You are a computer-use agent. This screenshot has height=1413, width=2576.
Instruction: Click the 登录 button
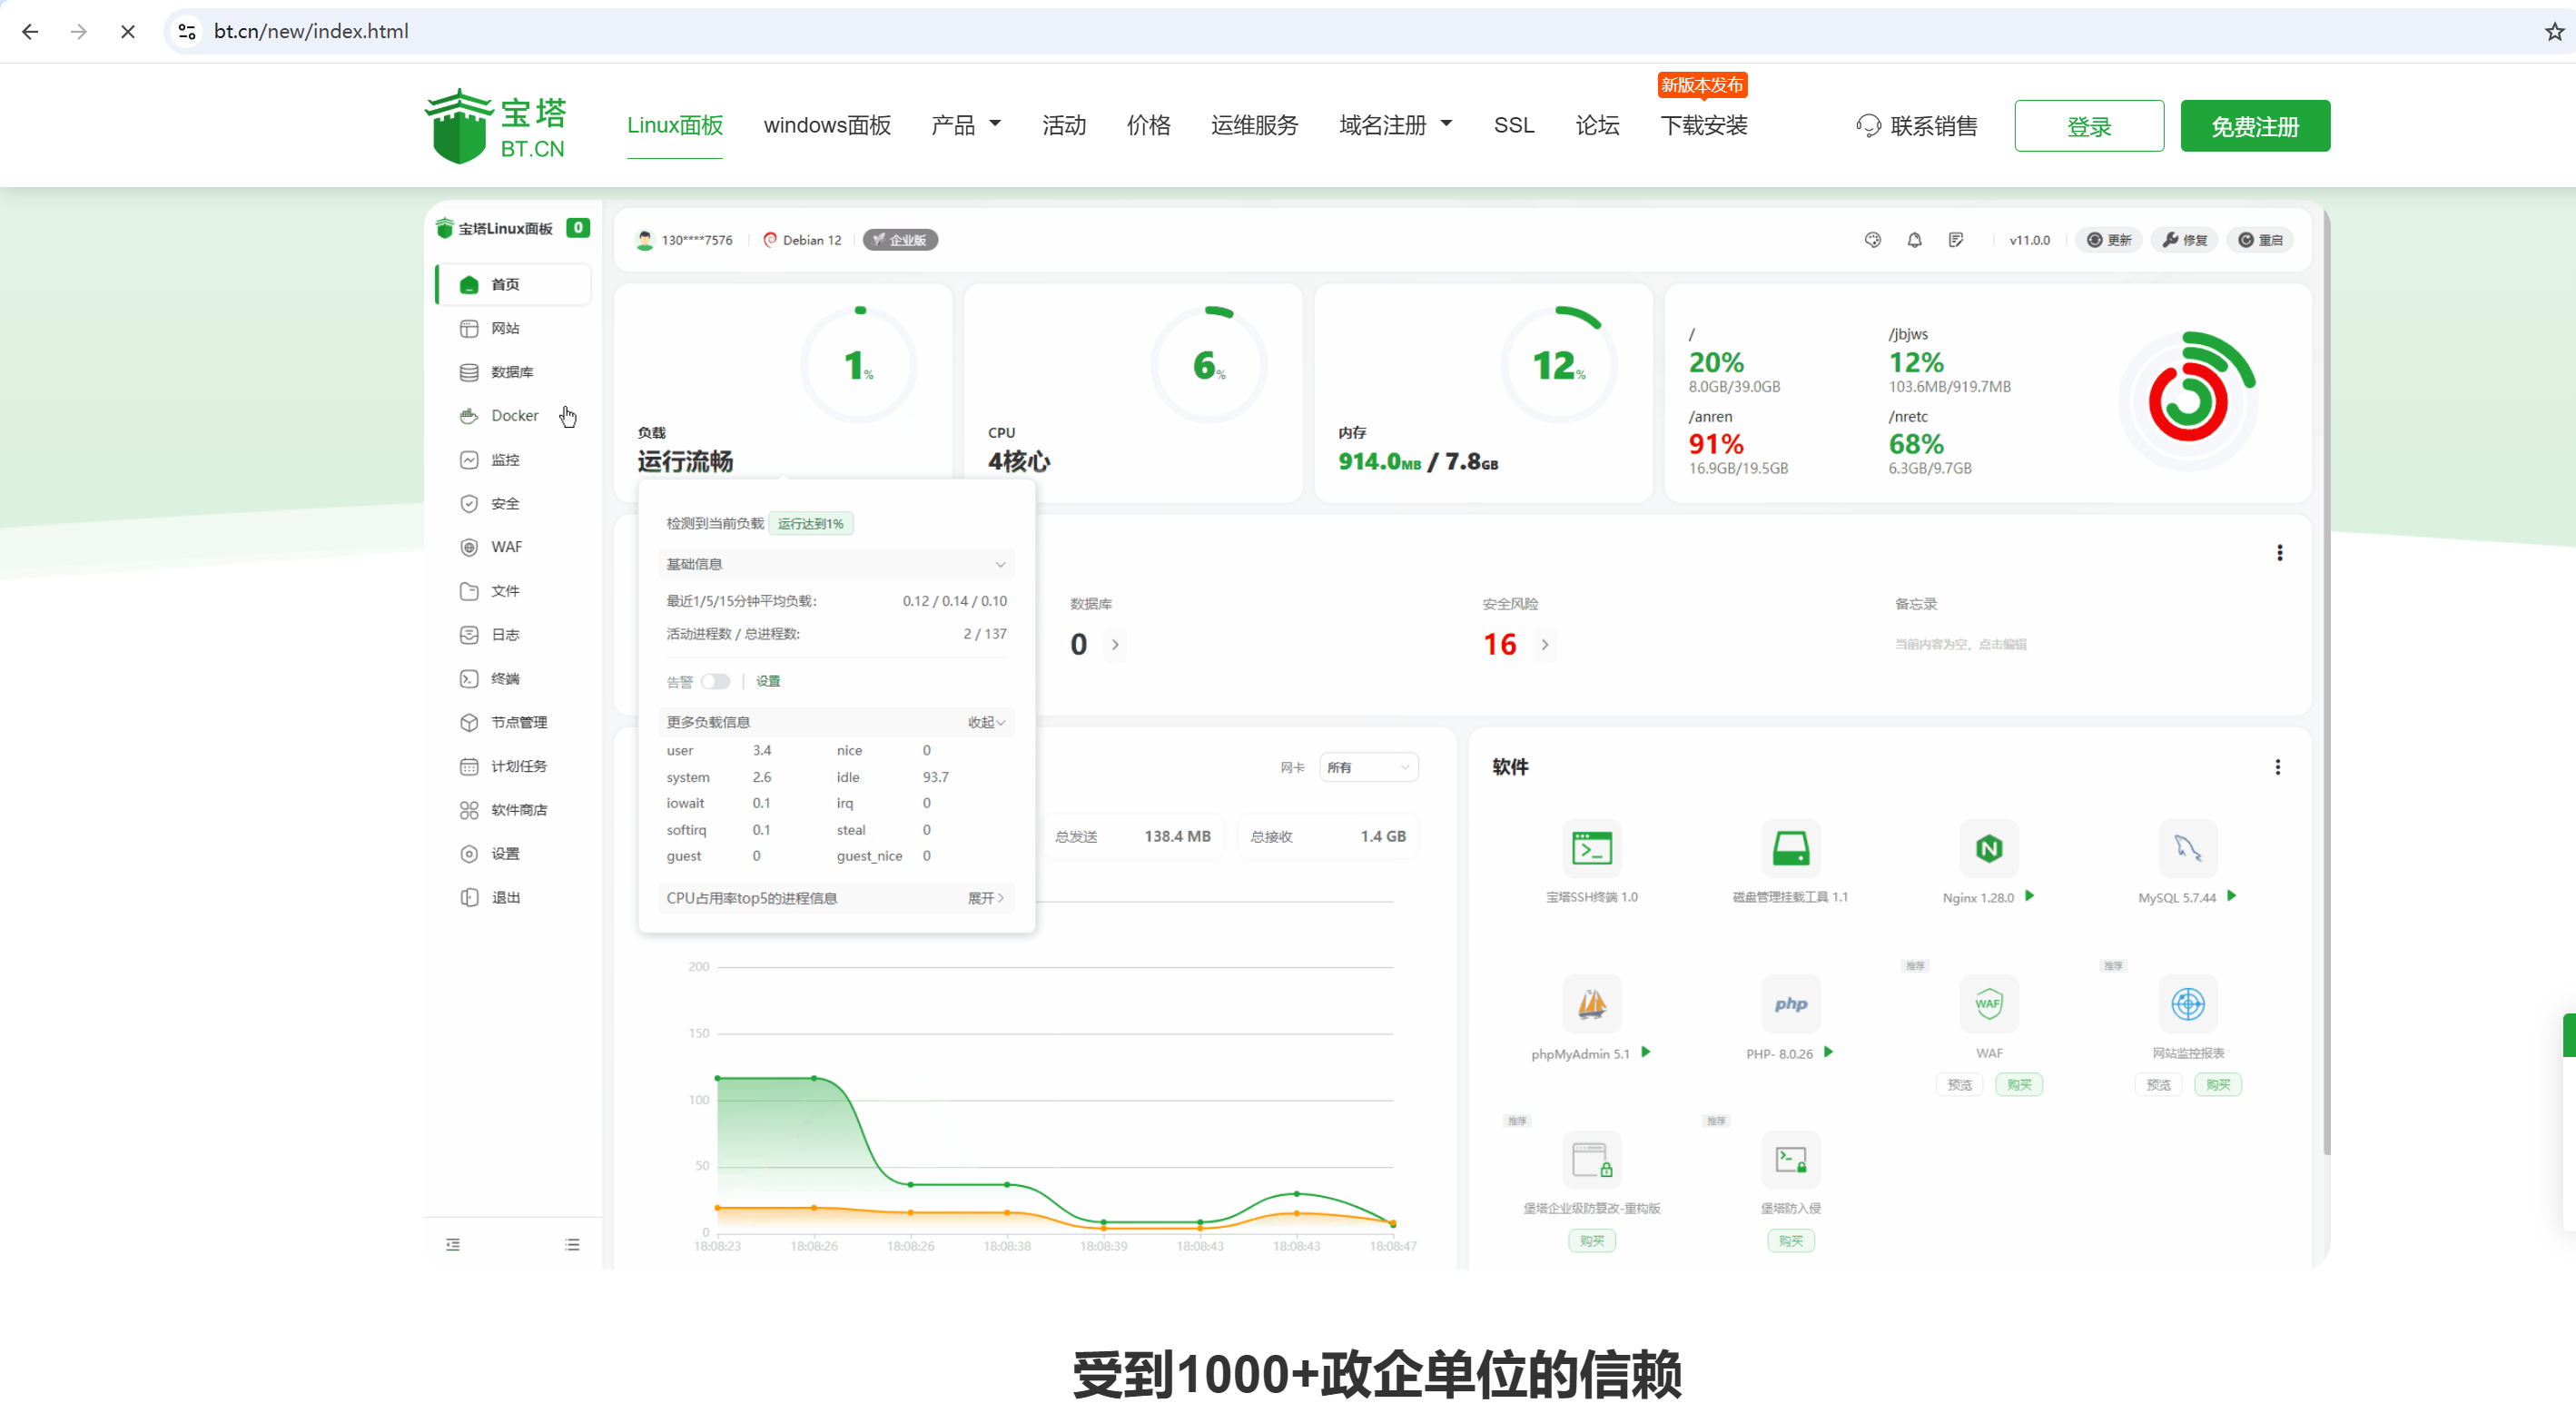(x=2088, y=126)
